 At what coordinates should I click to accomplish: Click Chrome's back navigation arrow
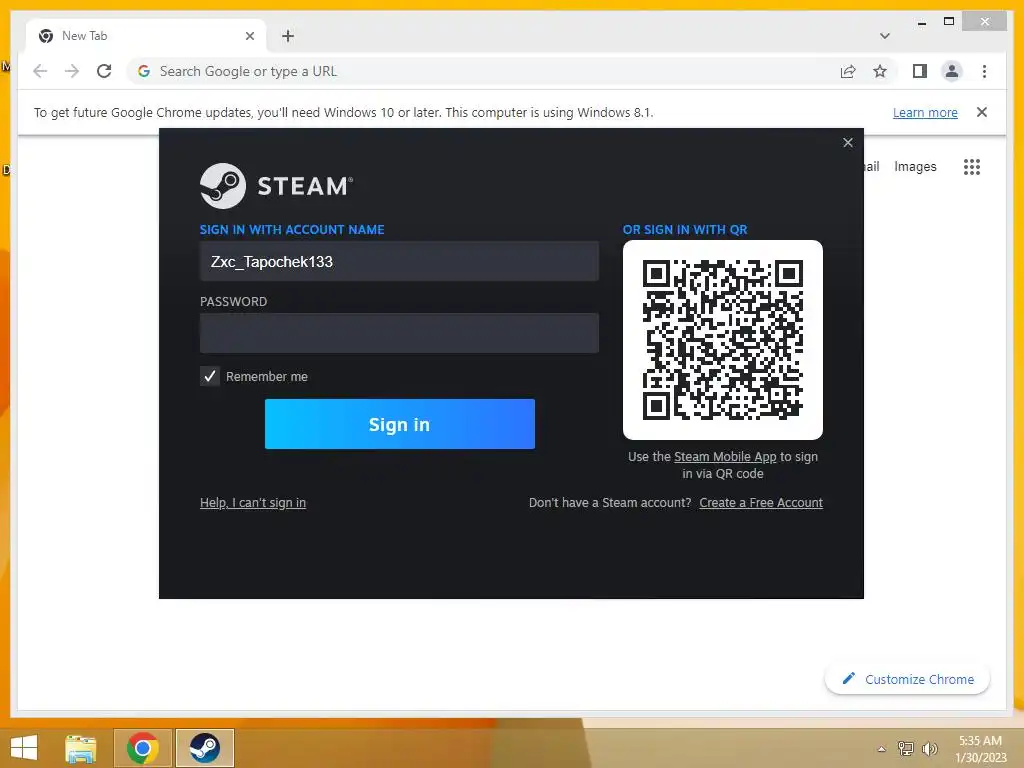click(40, 71)
